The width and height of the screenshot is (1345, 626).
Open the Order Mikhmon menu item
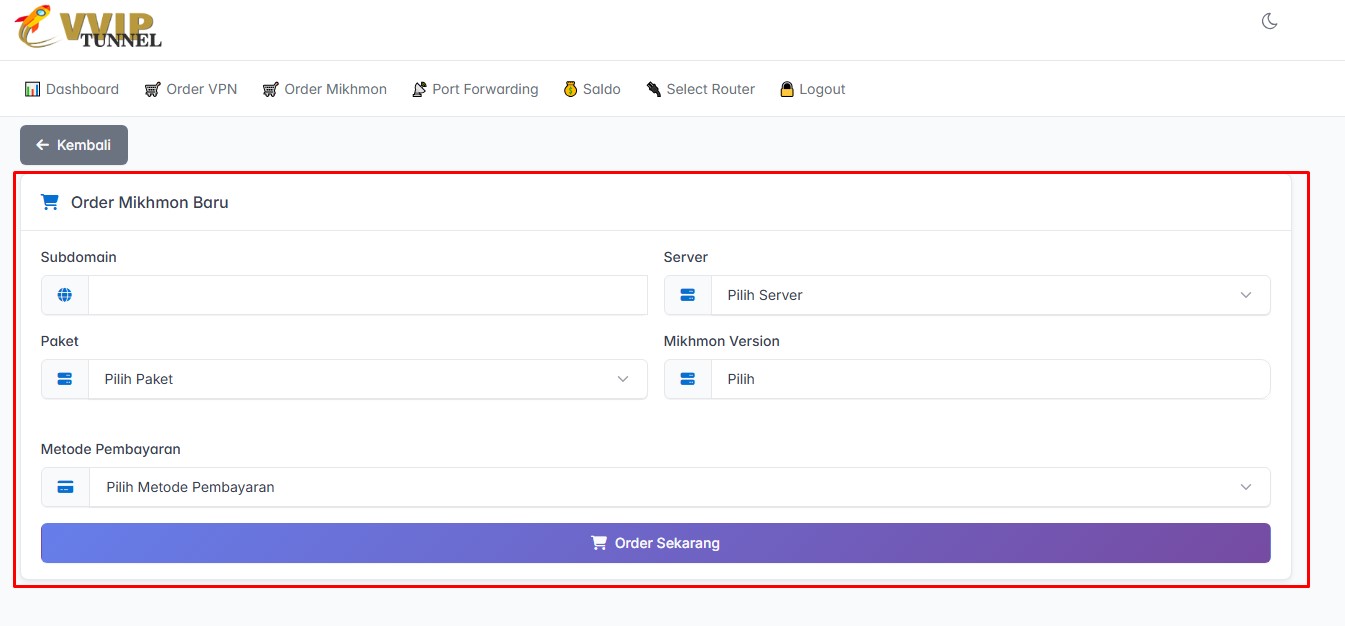(x=324, y=89)
